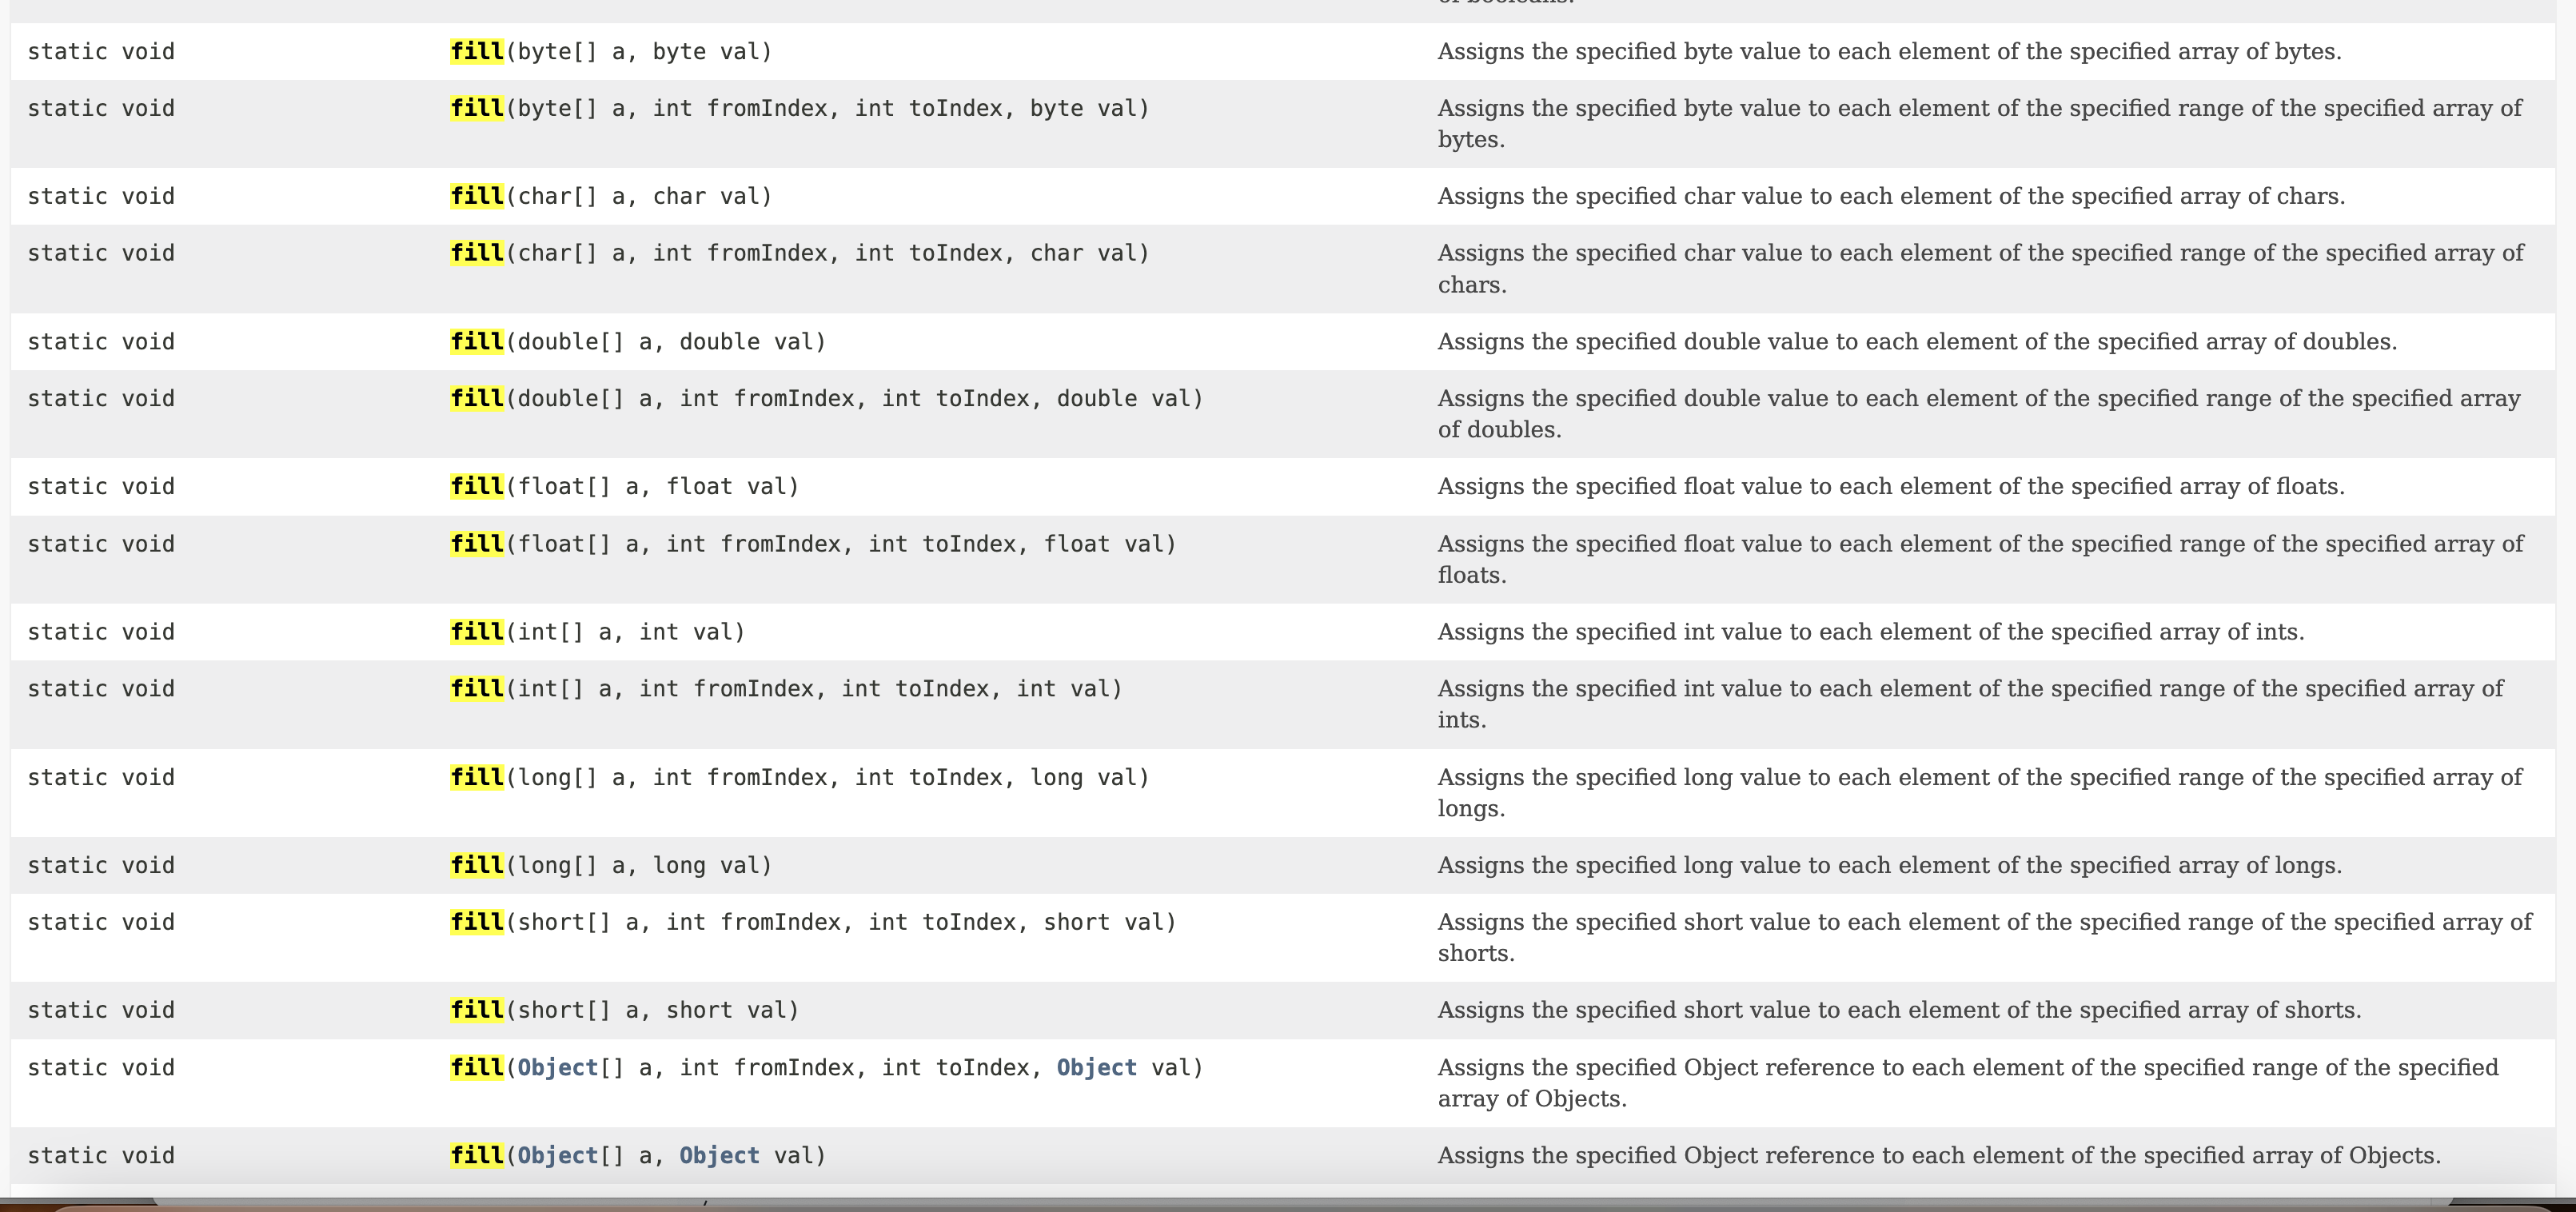Click fill link for short[] range overload
This screenshot has height=1212, width=2576.
[x=477, y=922]
